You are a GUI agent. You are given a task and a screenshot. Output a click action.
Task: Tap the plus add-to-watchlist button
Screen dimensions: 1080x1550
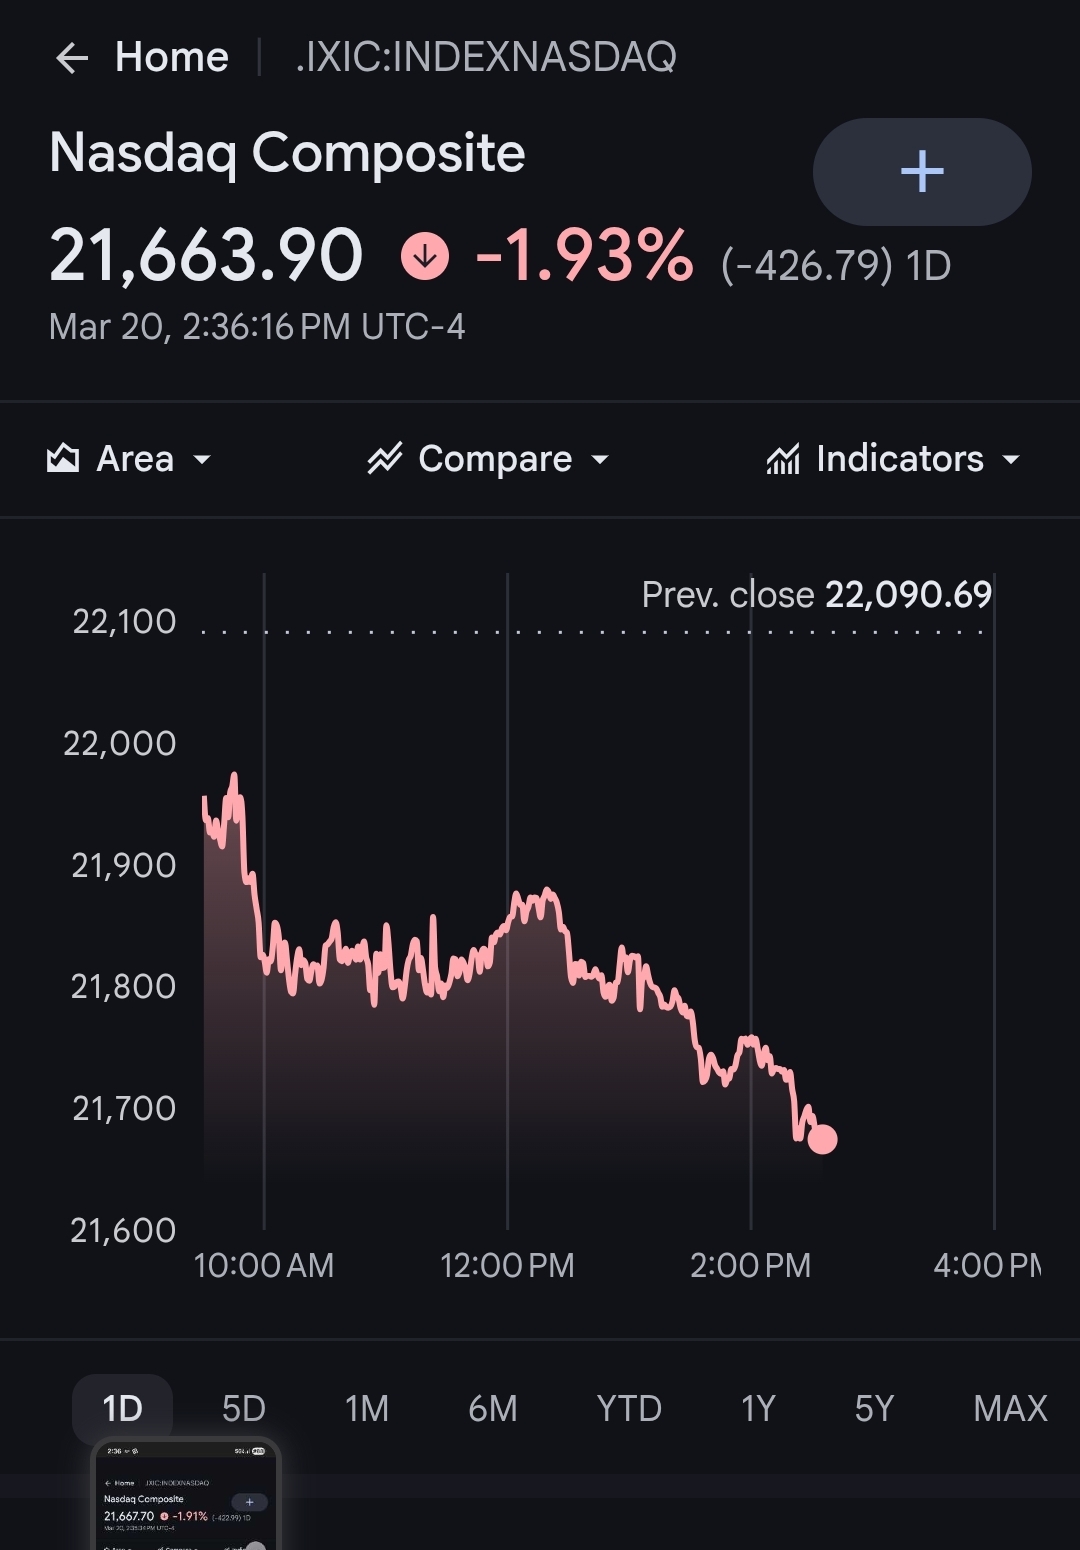pyautogui.click(x=921, y=172)
